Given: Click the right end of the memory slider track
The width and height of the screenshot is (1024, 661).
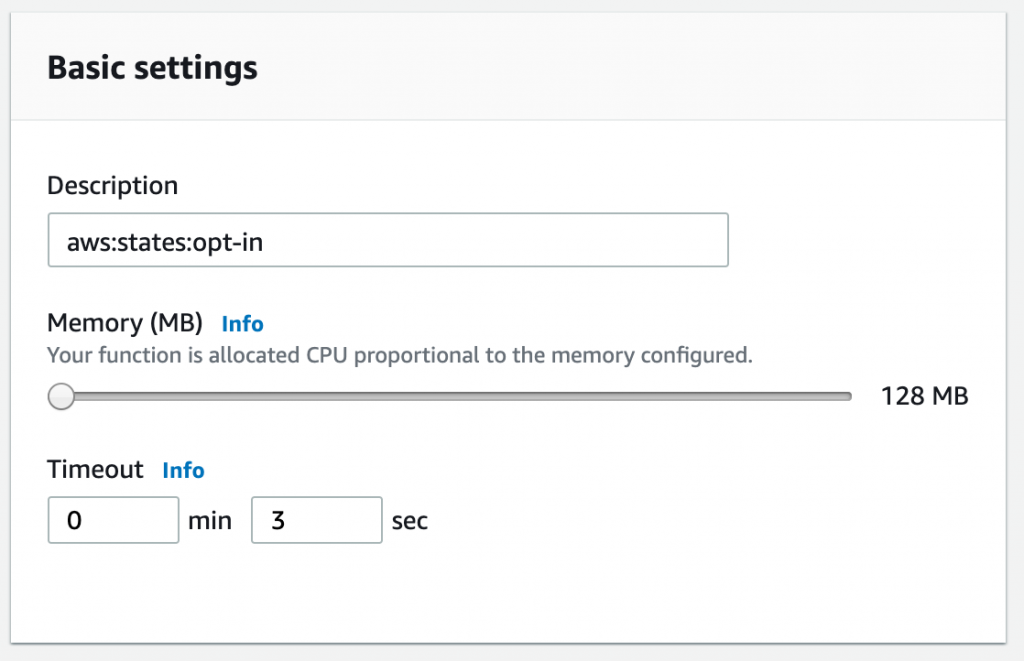Looking at the screenshot, I should 846,397.
